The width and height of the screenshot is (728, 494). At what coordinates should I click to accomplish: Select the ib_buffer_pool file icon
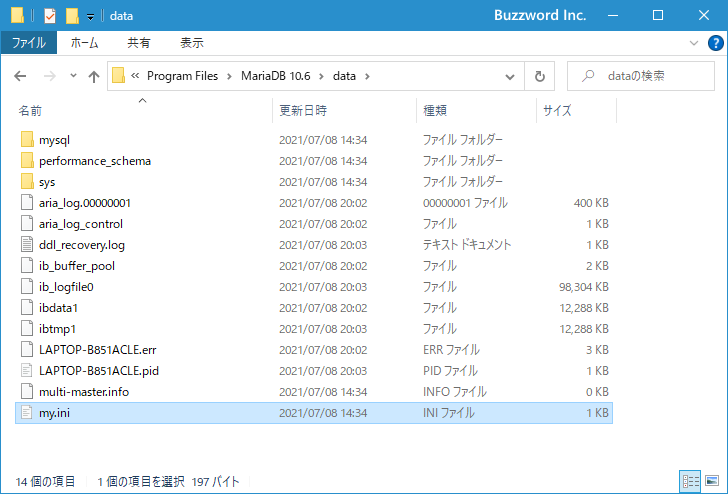click(27, 266)
